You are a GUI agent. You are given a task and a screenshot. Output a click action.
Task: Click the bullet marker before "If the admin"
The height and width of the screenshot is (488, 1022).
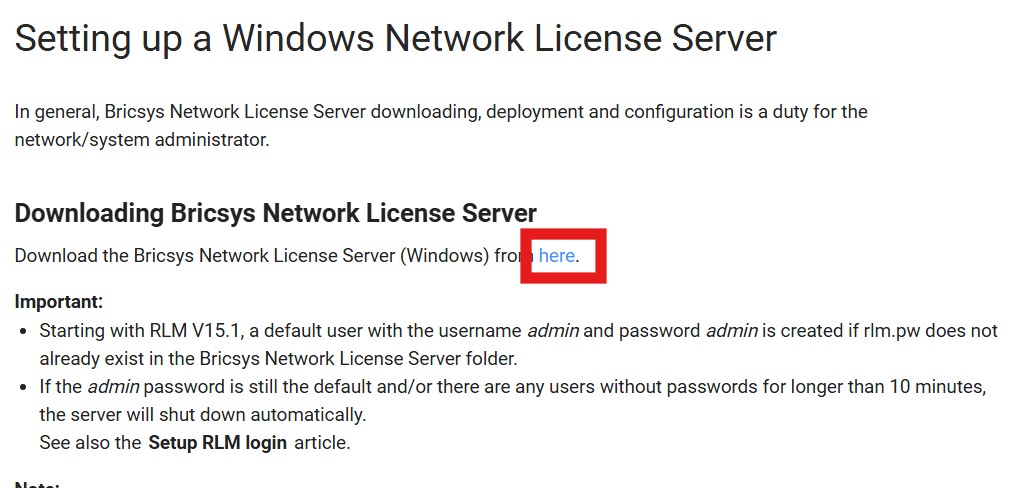click(23, 388)
